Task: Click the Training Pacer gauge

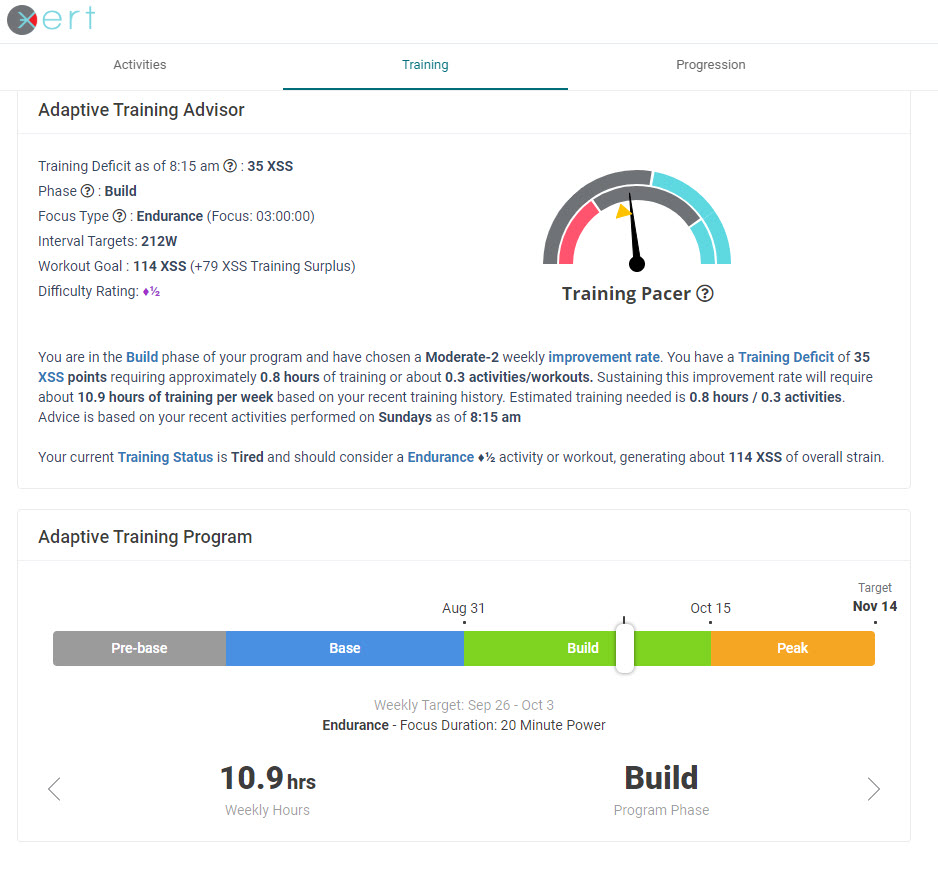Action: coord(636,220)
